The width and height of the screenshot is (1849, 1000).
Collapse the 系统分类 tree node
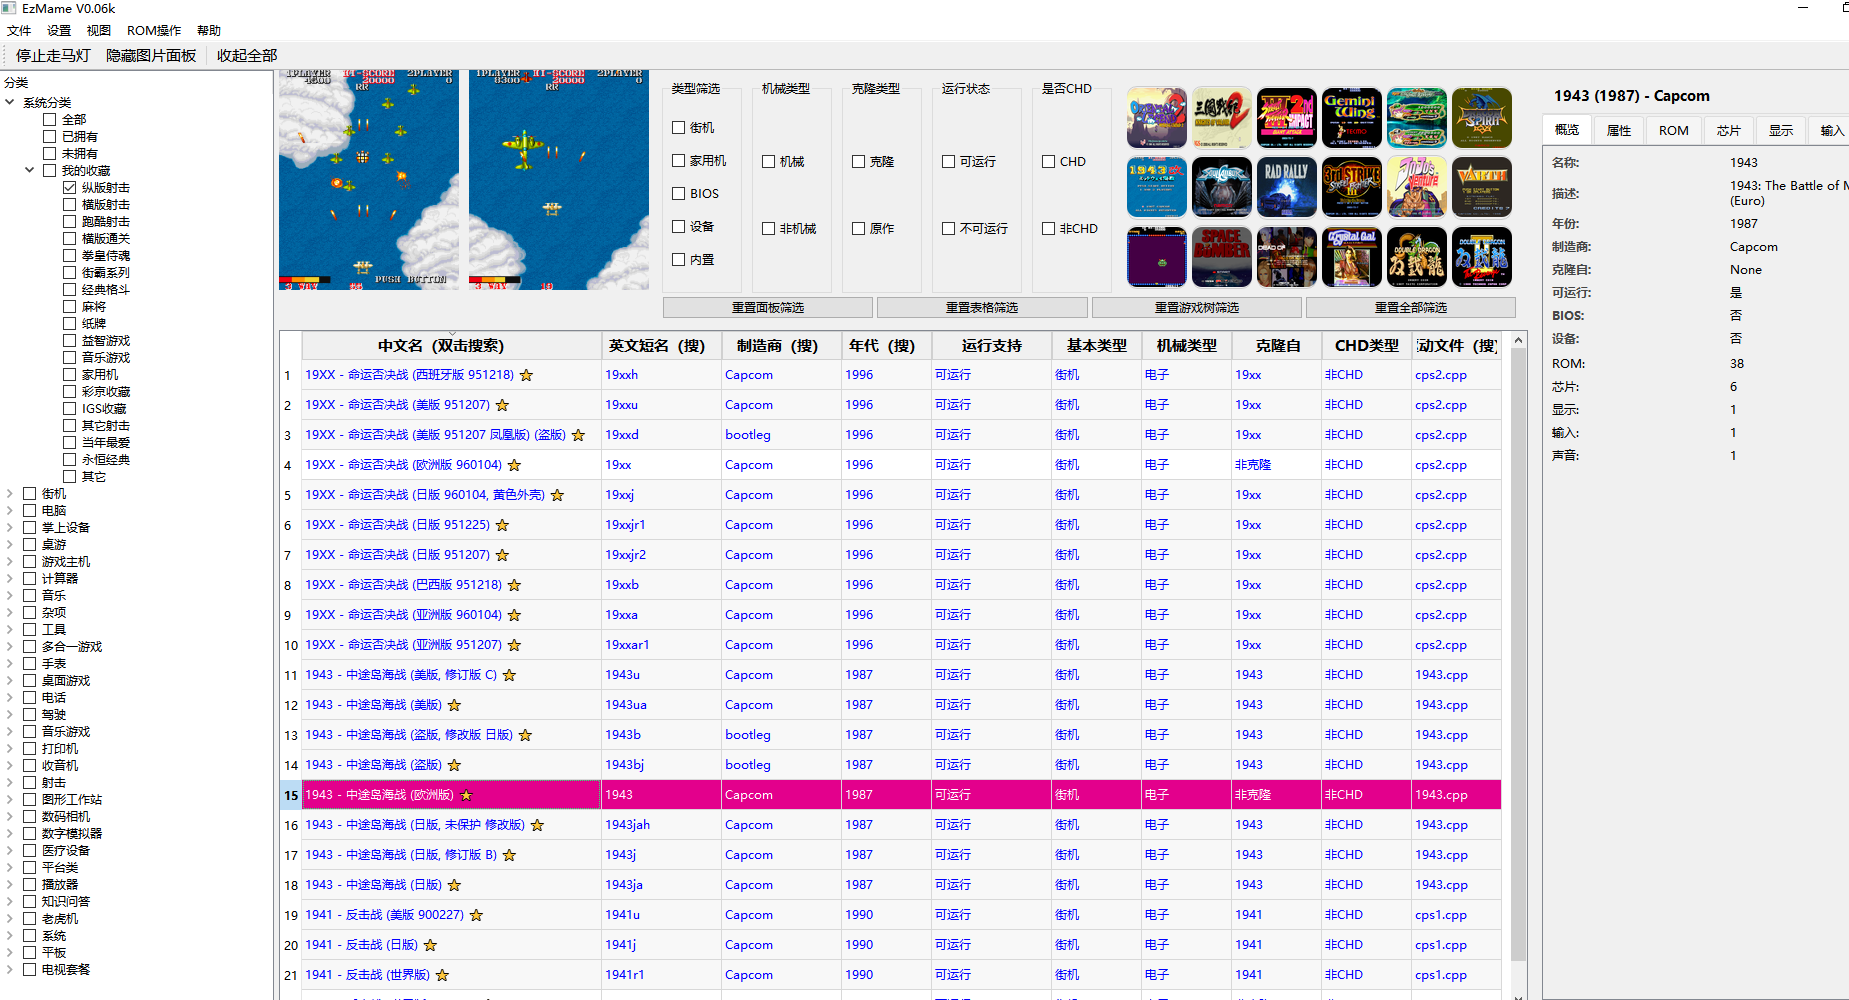click(10, 102)
